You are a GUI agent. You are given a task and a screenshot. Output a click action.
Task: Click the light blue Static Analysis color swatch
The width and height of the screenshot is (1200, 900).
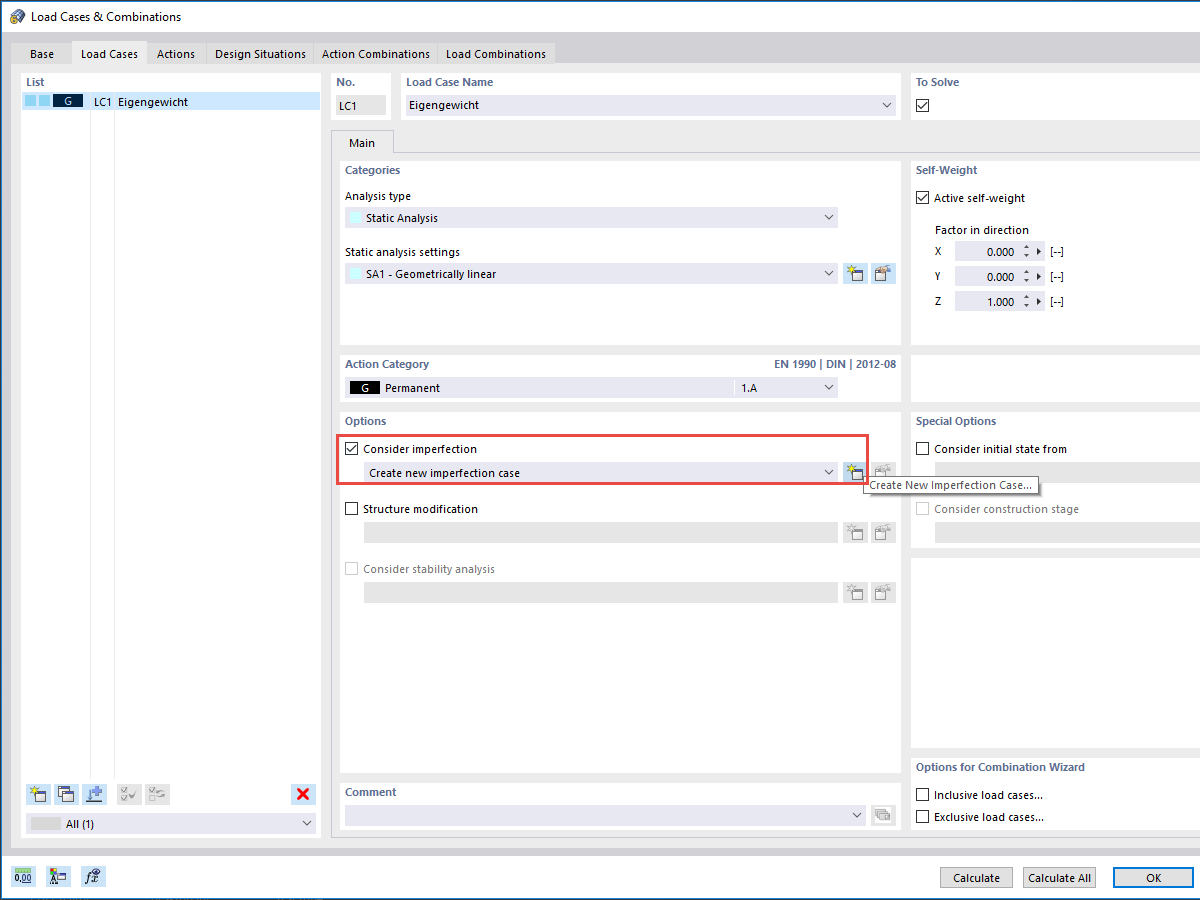point(355,218)
